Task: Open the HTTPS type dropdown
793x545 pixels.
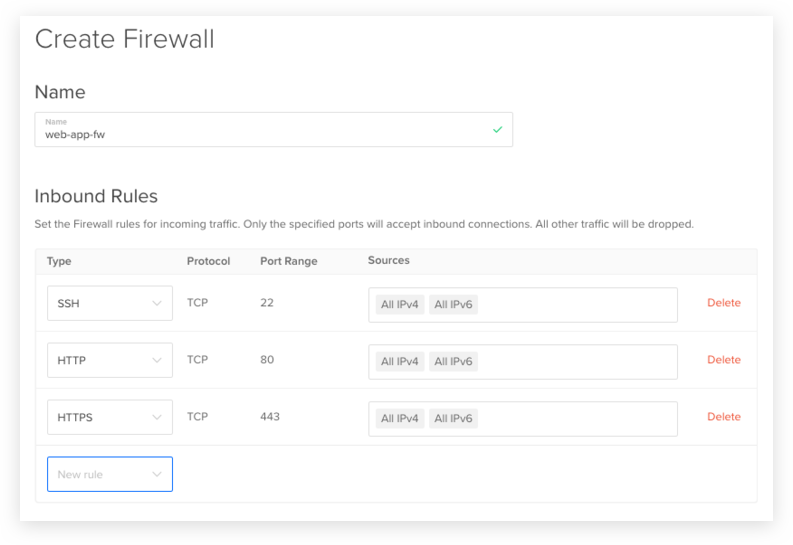Action: [x=110, y=418]
